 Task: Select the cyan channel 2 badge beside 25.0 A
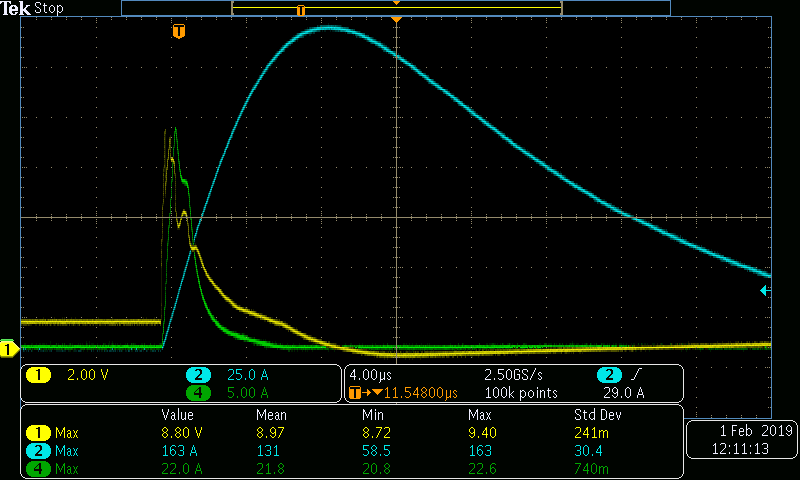coord(198,375)
